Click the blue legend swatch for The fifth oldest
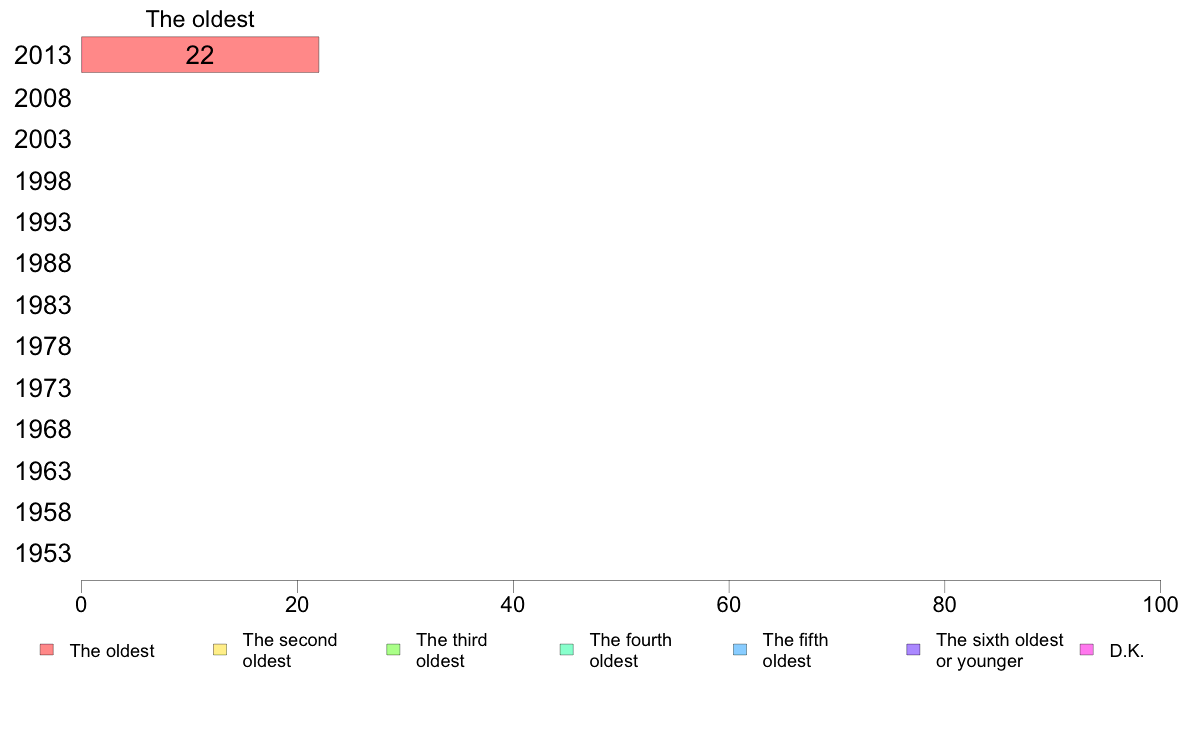Screen dimensions: 1188x736 pos(740,650)
